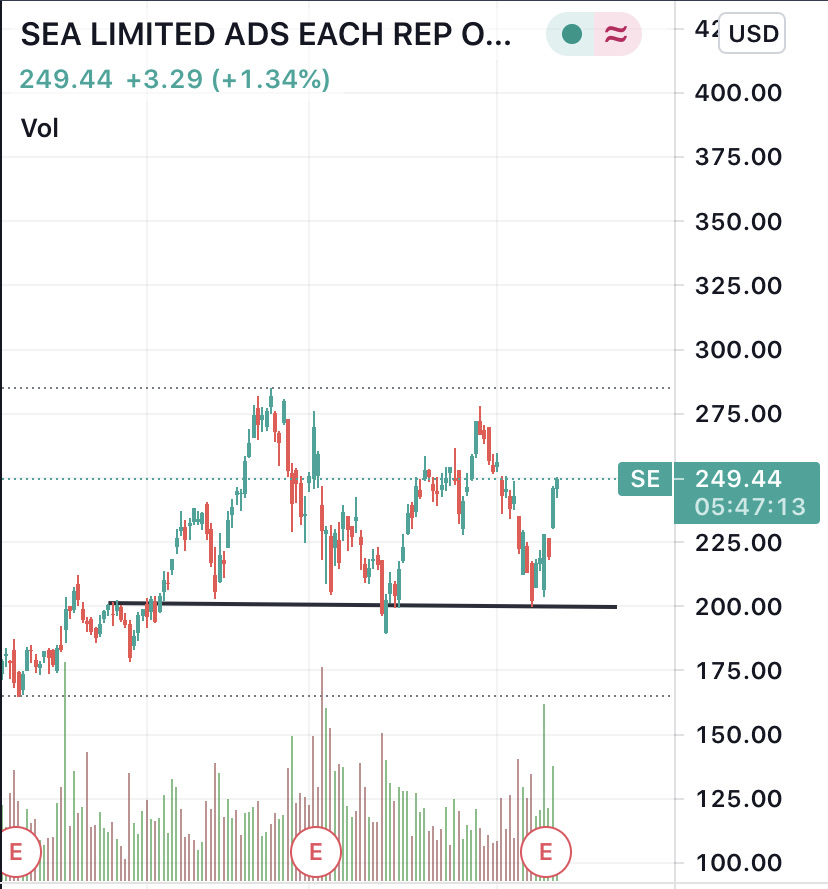828x889 pixels.
Task: Click the pink approximate-data wave icon
Action: point(616,34)
